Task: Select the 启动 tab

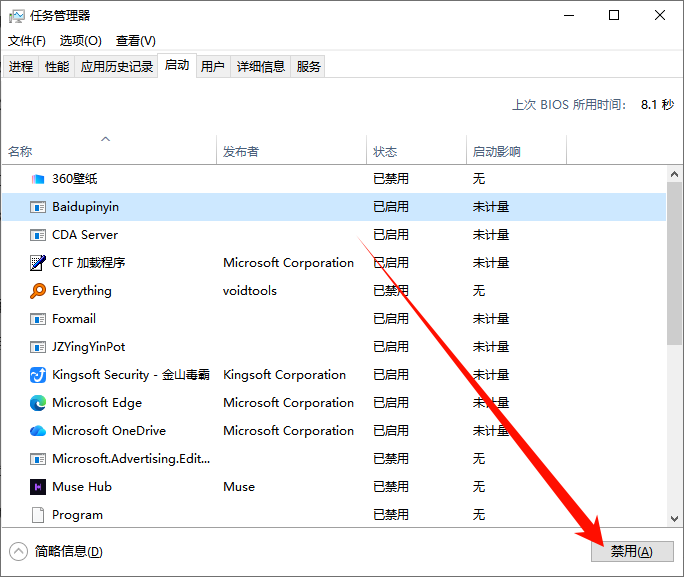Action: pyautogui.click(x=177, y=65)
